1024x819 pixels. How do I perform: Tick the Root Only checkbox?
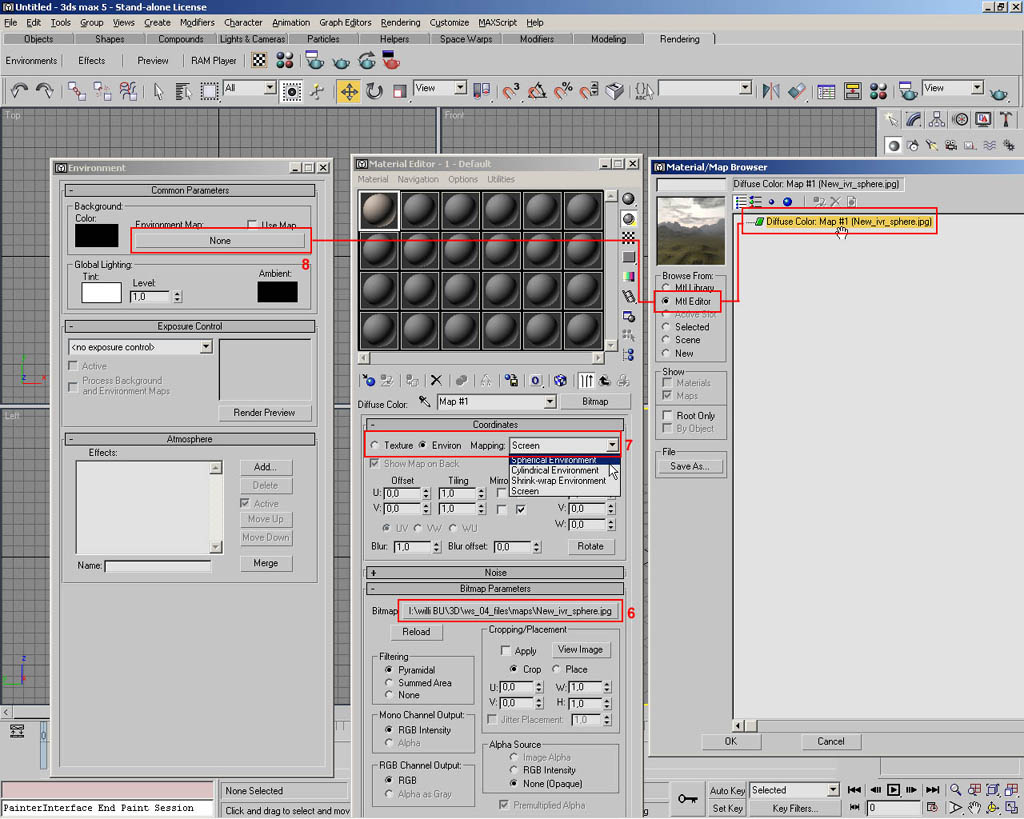tap(667, 415)
